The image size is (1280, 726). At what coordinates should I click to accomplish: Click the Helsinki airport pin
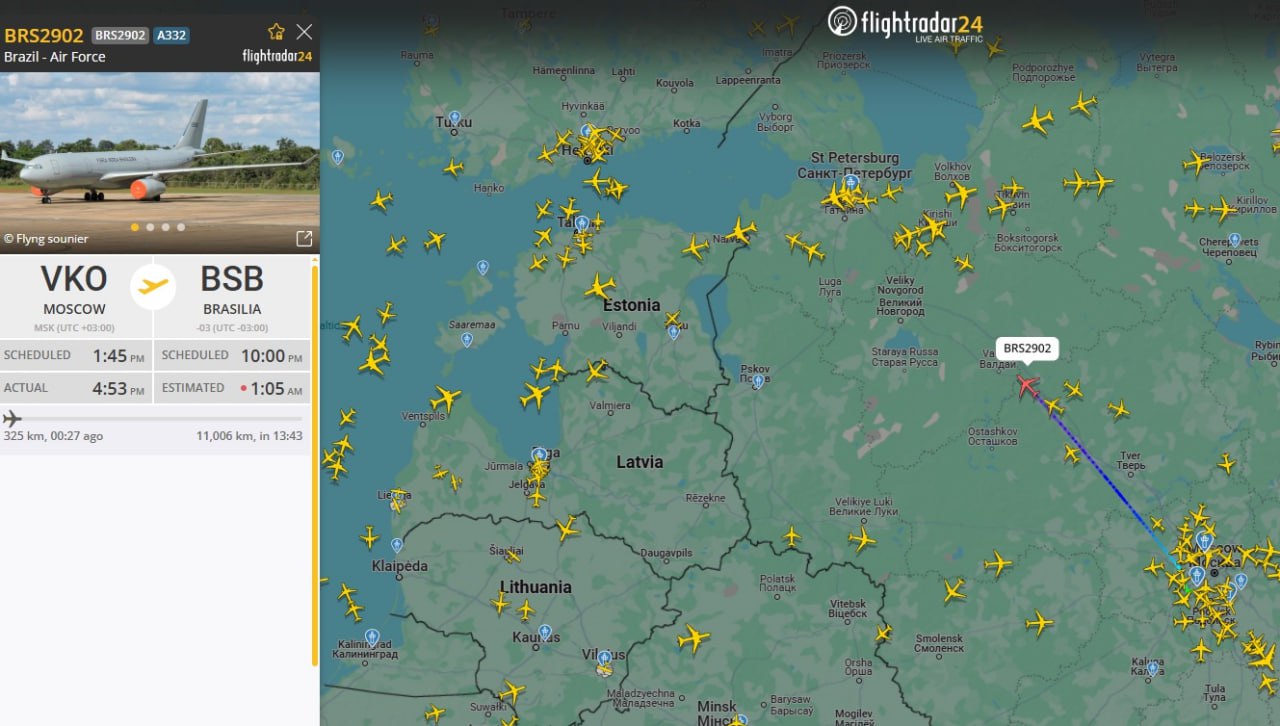[587, 130]
